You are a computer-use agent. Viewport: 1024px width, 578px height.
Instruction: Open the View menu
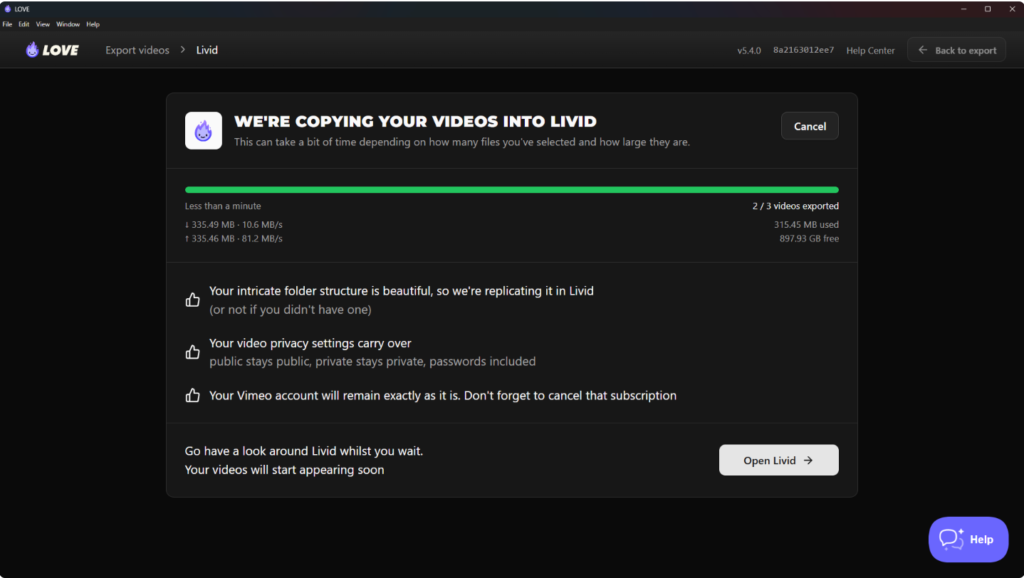tap(42, 24)
